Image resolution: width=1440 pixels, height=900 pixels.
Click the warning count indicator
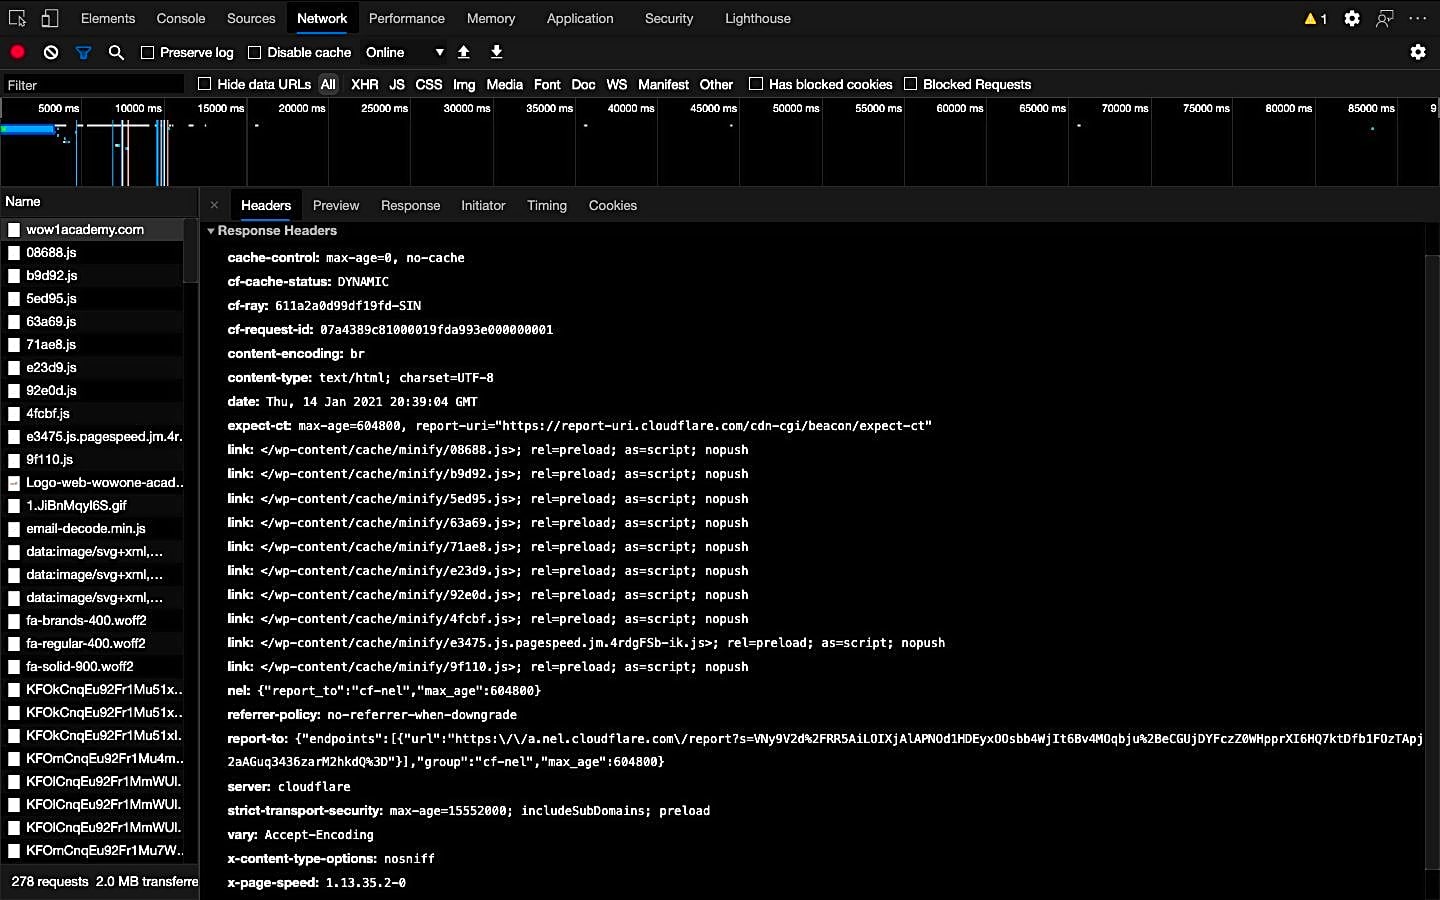point(1316,19)
